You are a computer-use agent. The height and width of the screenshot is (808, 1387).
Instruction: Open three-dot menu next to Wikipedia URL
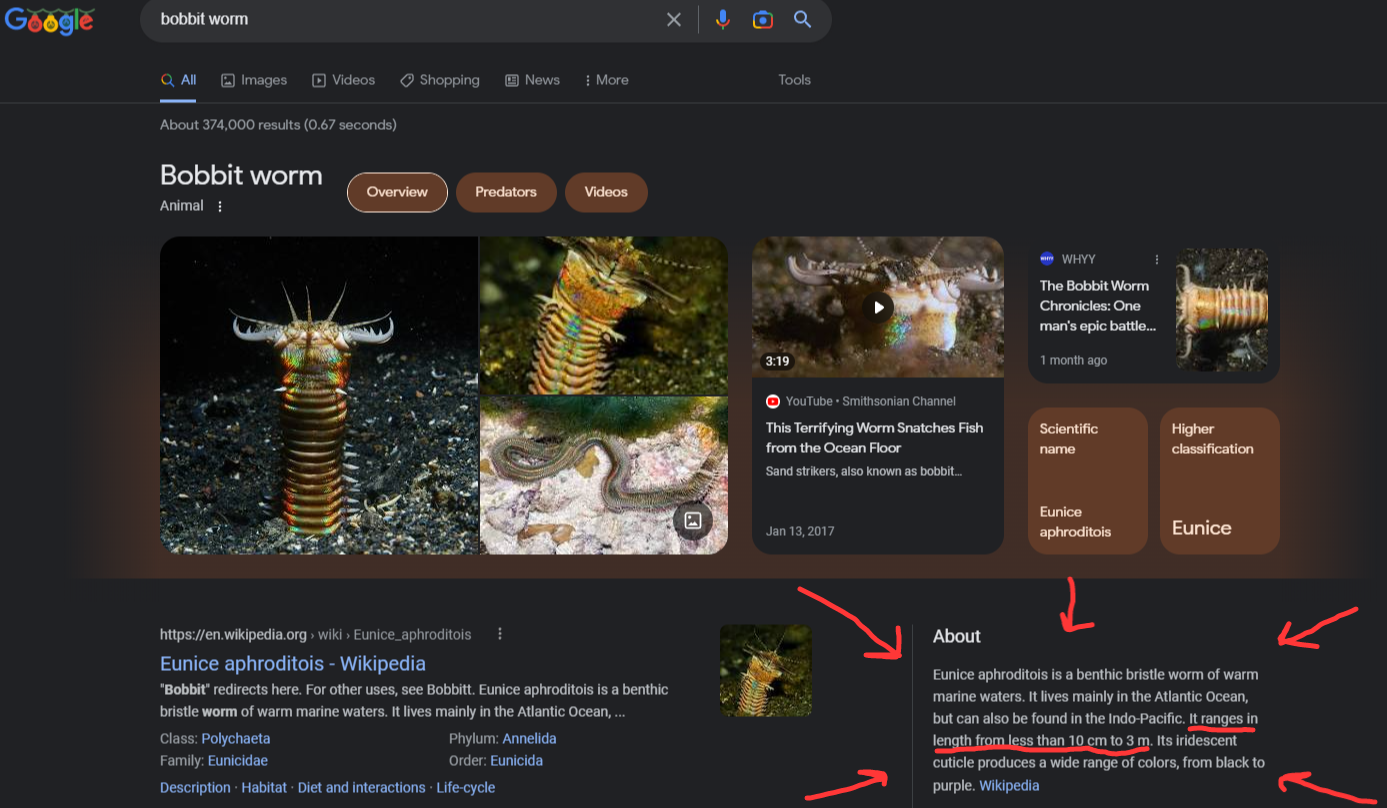500,634
